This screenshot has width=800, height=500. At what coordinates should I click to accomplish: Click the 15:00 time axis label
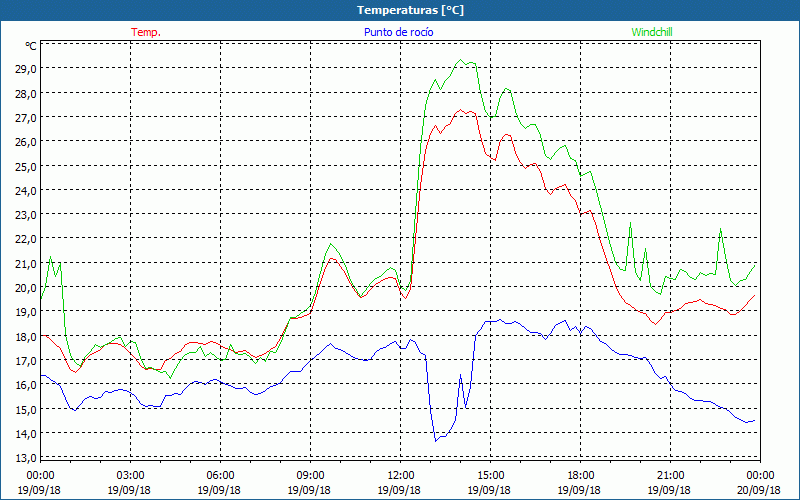490,476
